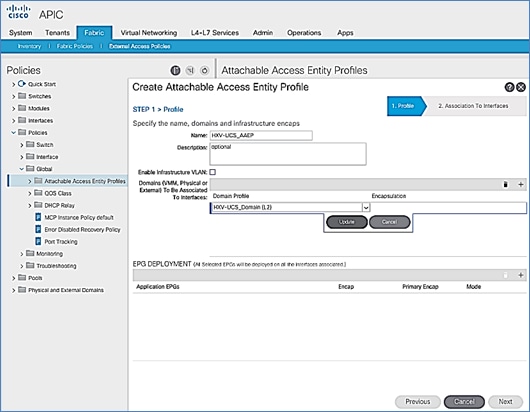Select DHCP Relay in tree

(x=59, y=205)
